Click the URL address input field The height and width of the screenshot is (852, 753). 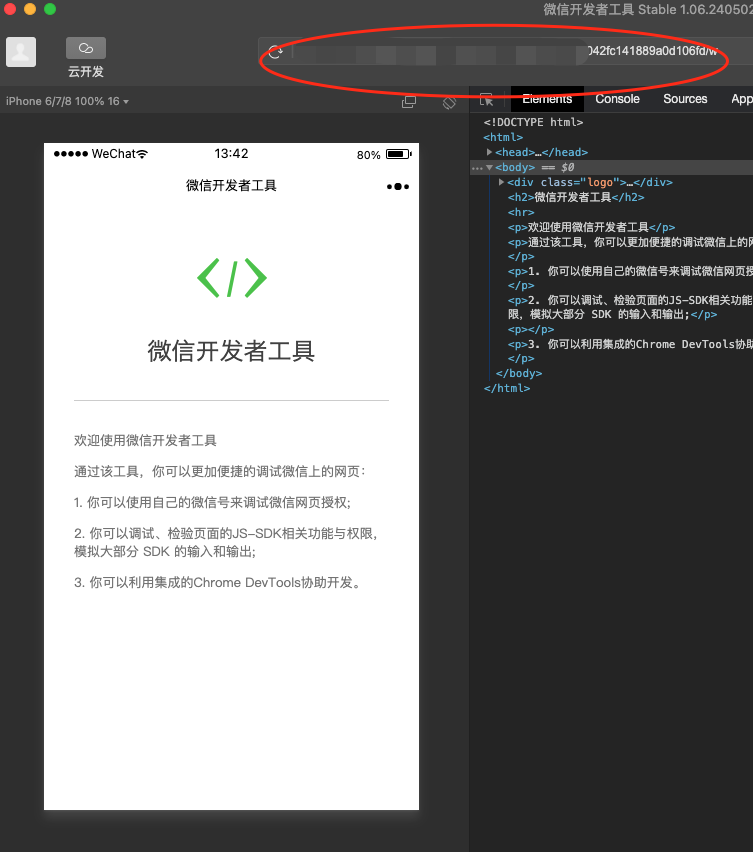[505, 52]
